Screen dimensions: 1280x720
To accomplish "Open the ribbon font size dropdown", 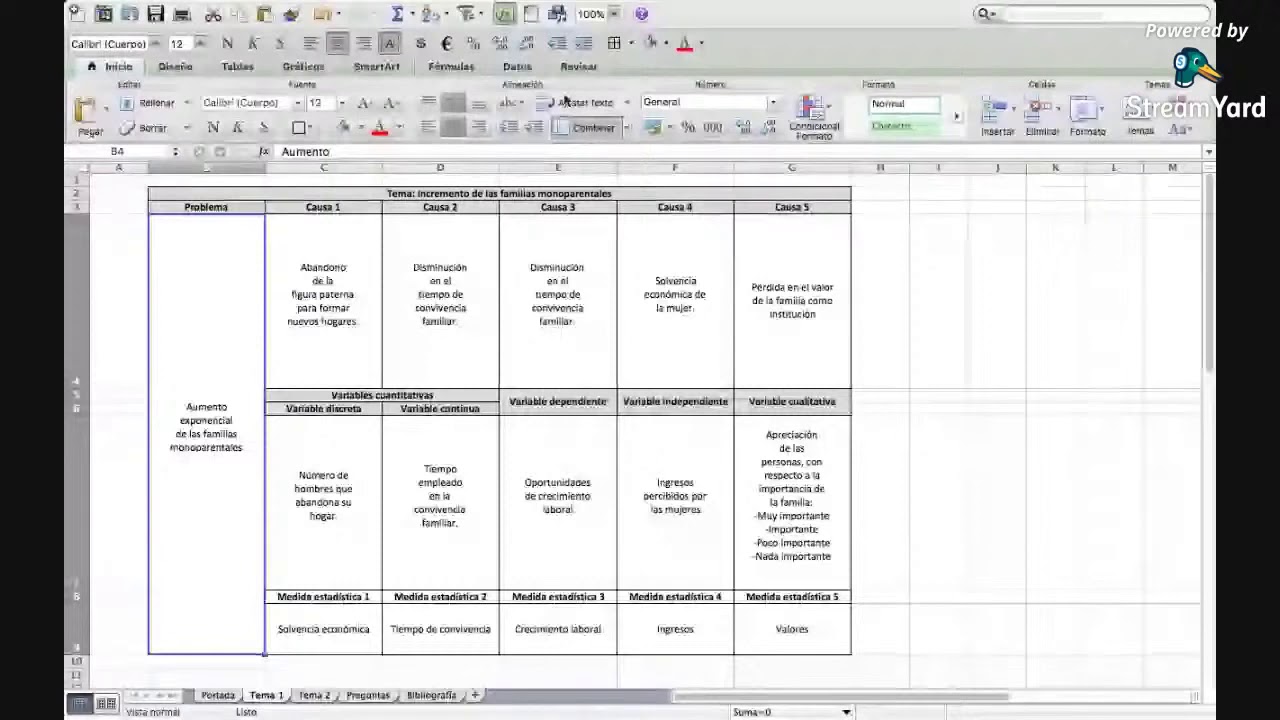I will pyautogui.click(x=341, y=103).
